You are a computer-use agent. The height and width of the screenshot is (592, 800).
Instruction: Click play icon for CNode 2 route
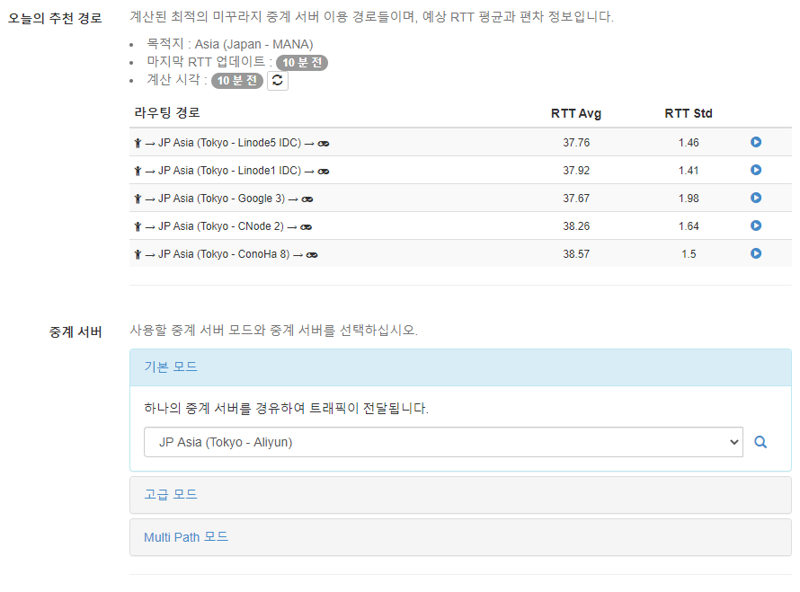[756, 226]
